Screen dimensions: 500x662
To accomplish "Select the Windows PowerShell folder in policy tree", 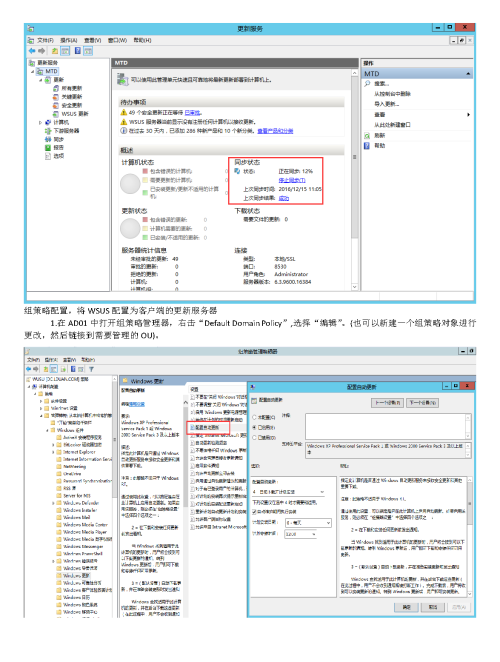I will [82, 553].
